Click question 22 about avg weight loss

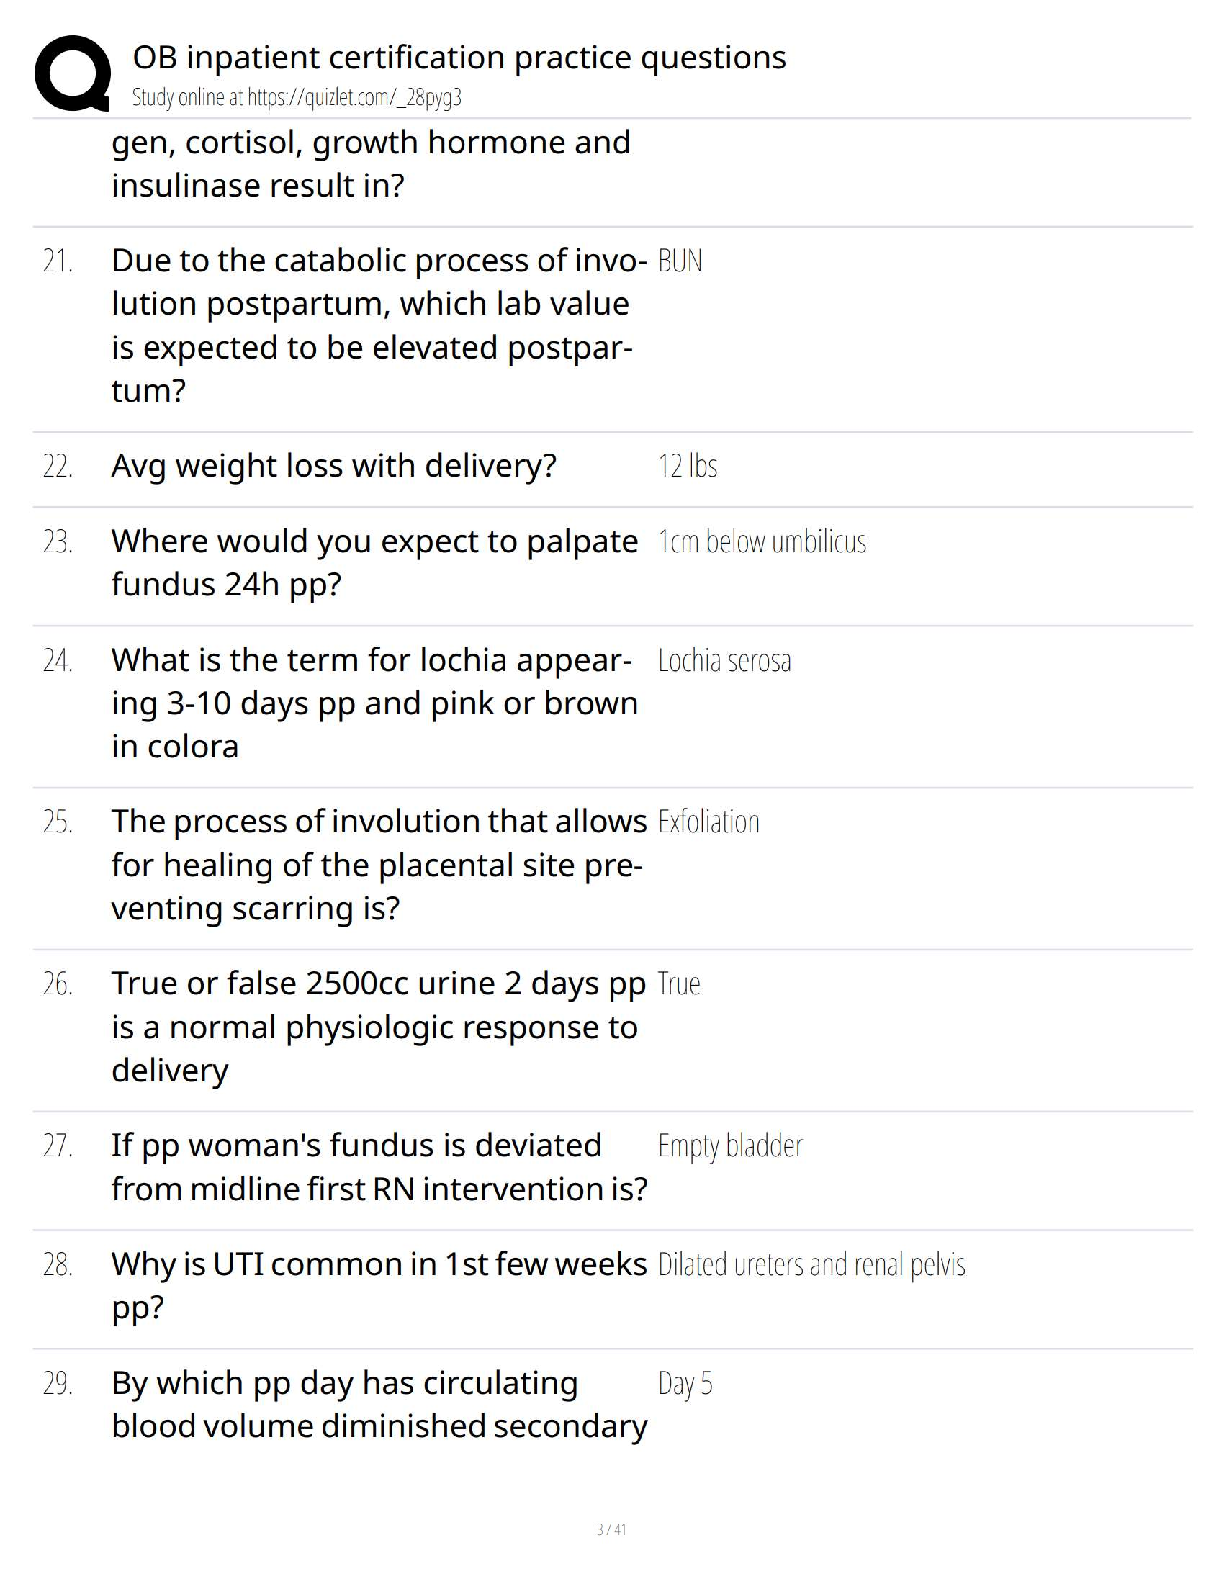tap(334, 466)
